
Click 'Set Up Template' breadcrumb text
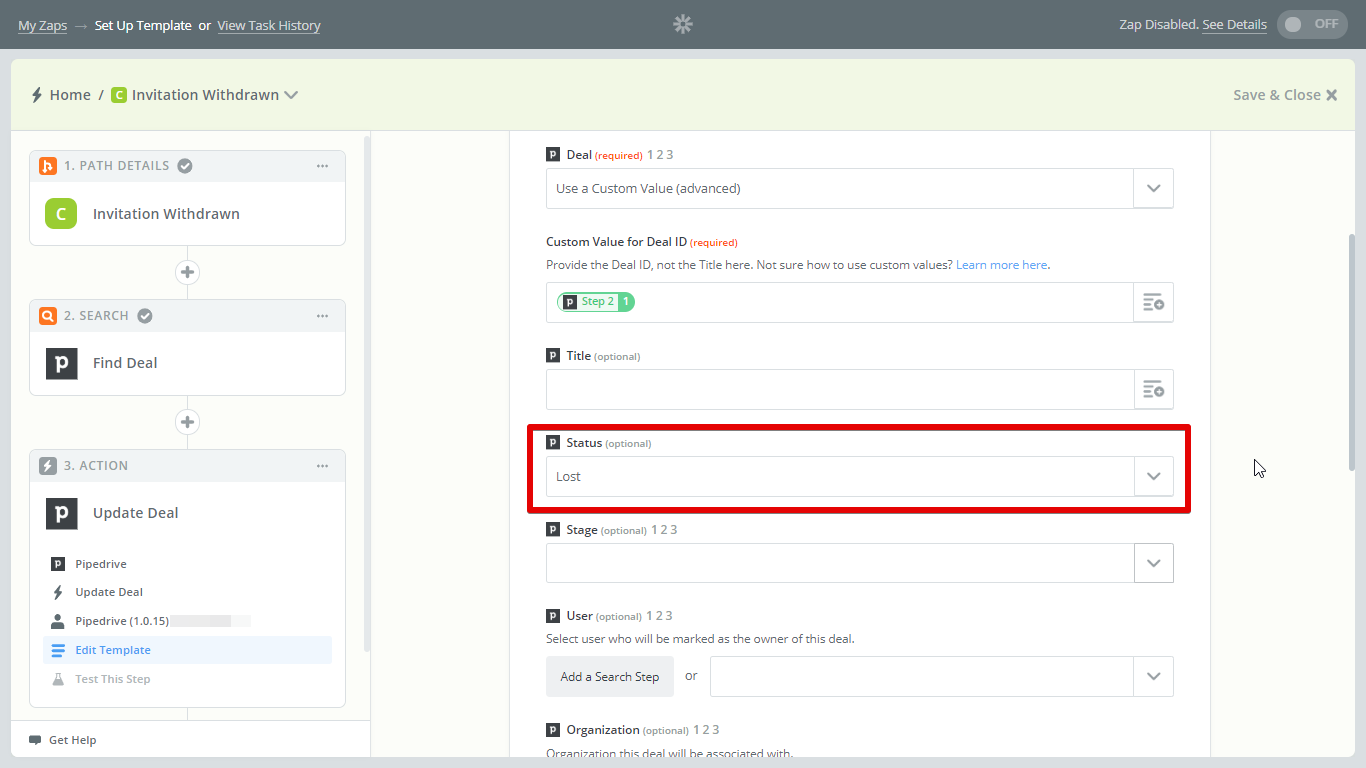coord(143,26)
